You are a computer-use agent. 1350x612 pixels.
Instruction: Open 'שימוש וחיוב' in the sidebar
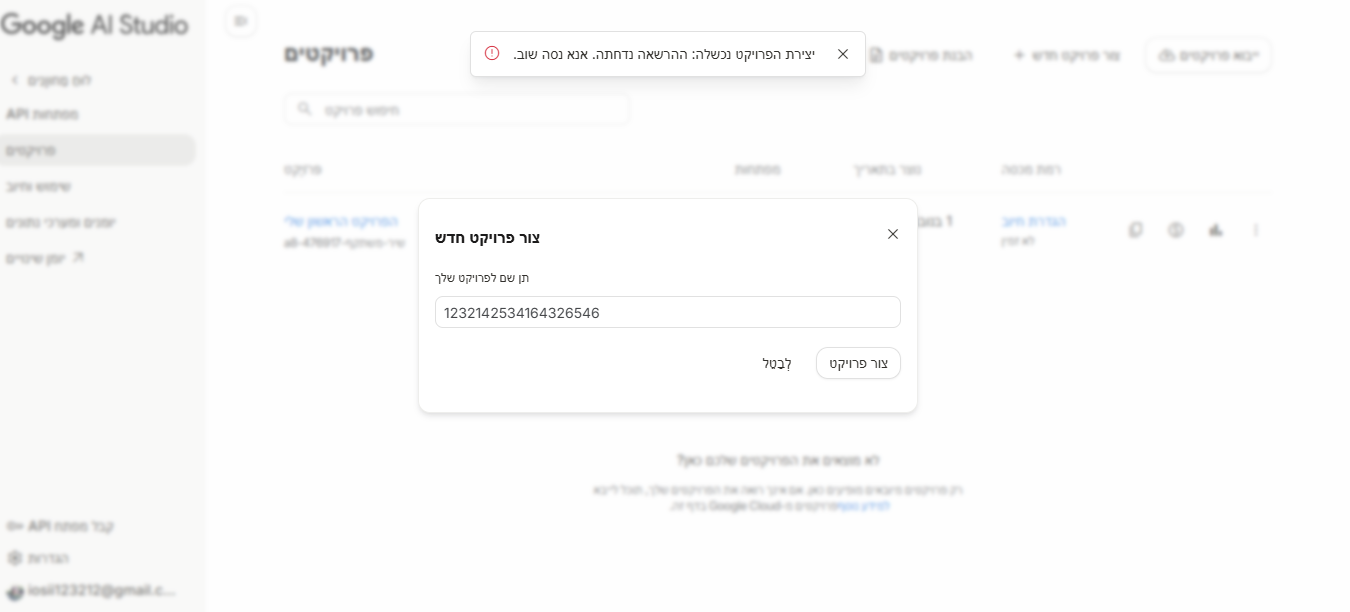39,186
